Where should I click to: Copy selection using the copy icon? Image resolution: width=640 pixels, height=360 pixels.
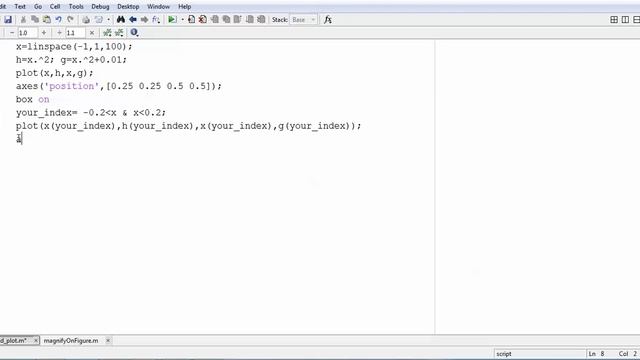(35, 20)
